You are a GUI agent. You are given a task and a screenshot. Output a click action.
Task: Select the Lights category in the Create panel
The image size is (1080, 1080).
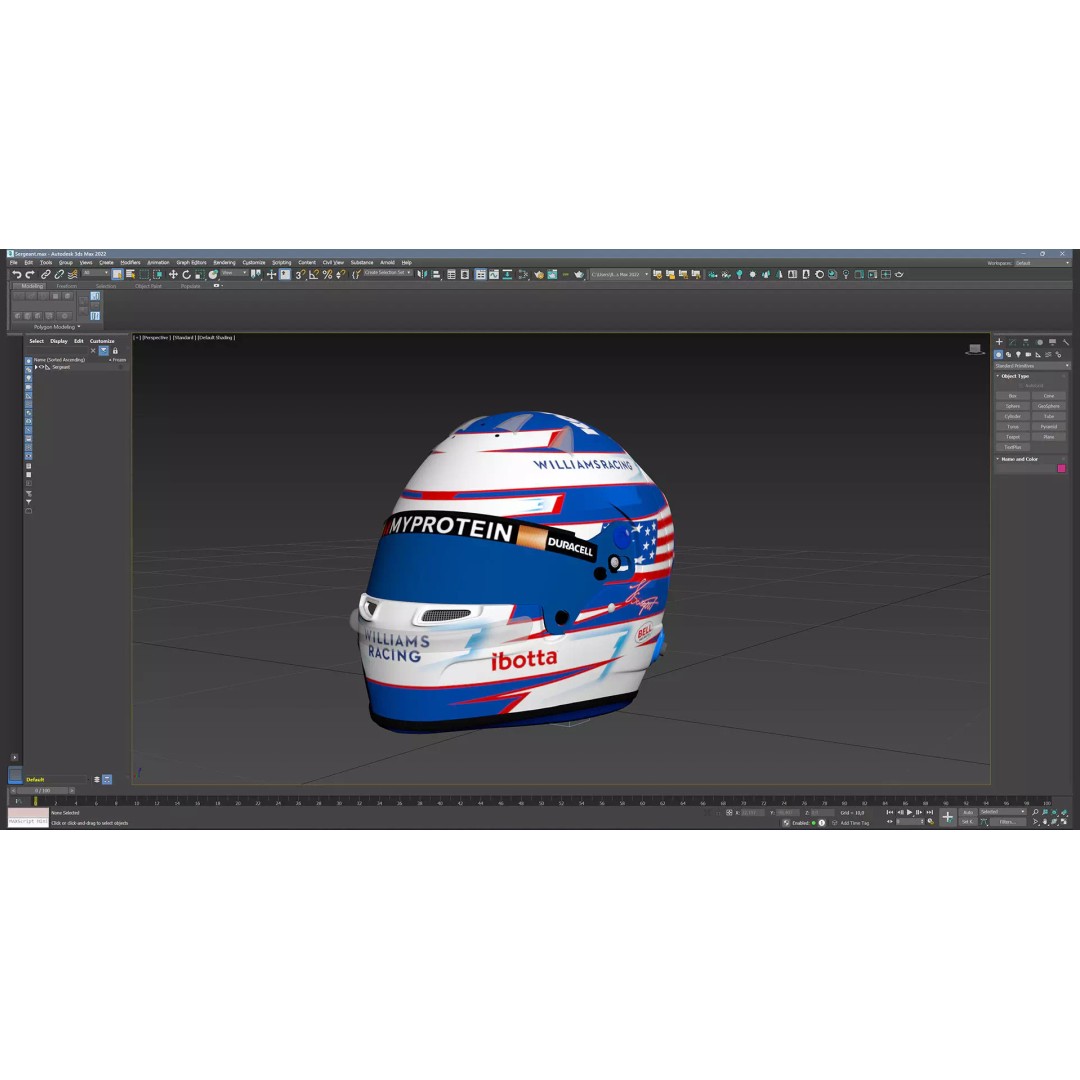point(1019,354)
